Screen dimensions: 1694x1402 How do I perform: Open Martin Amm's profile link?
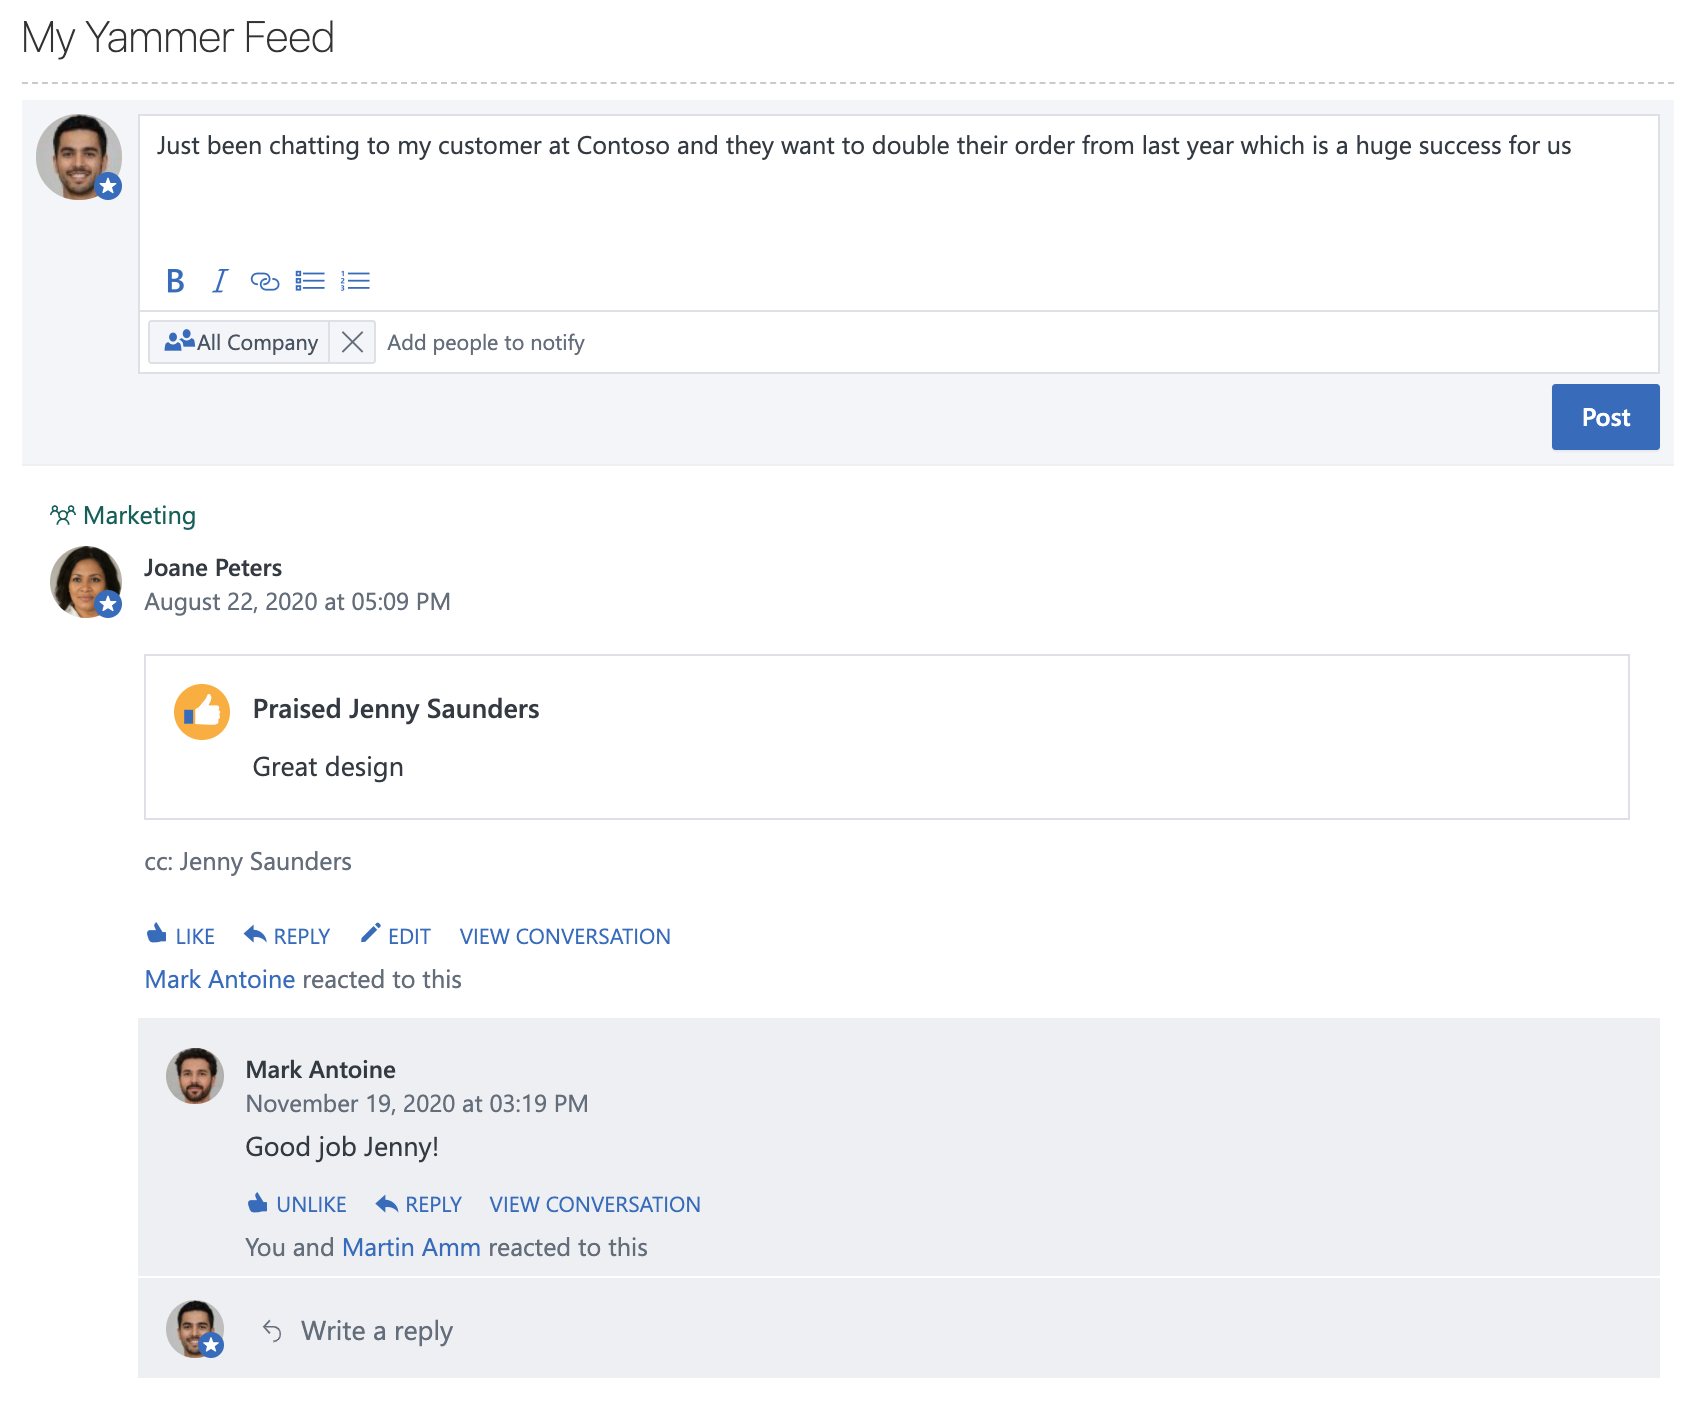[411, 1247]
